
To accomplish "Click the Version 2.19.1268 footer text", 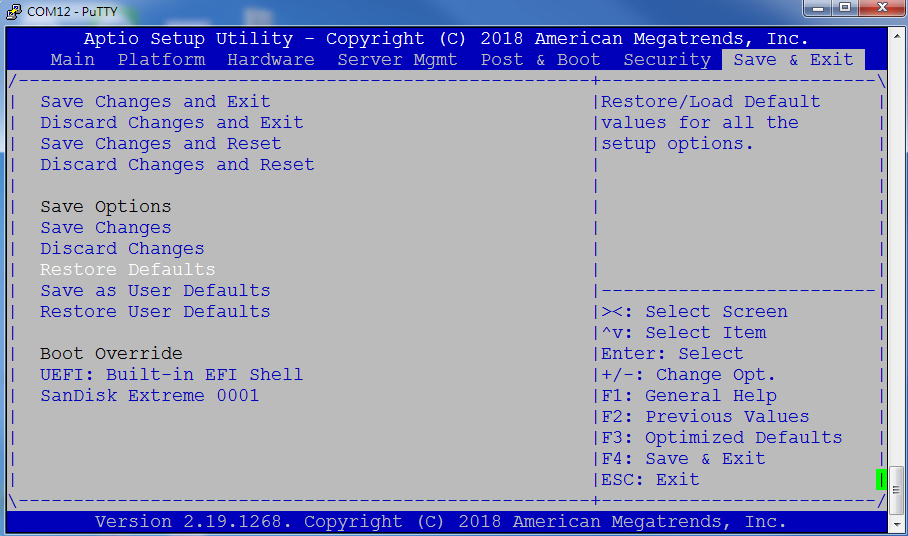I will pyautogui.click(x=440, y=522).
